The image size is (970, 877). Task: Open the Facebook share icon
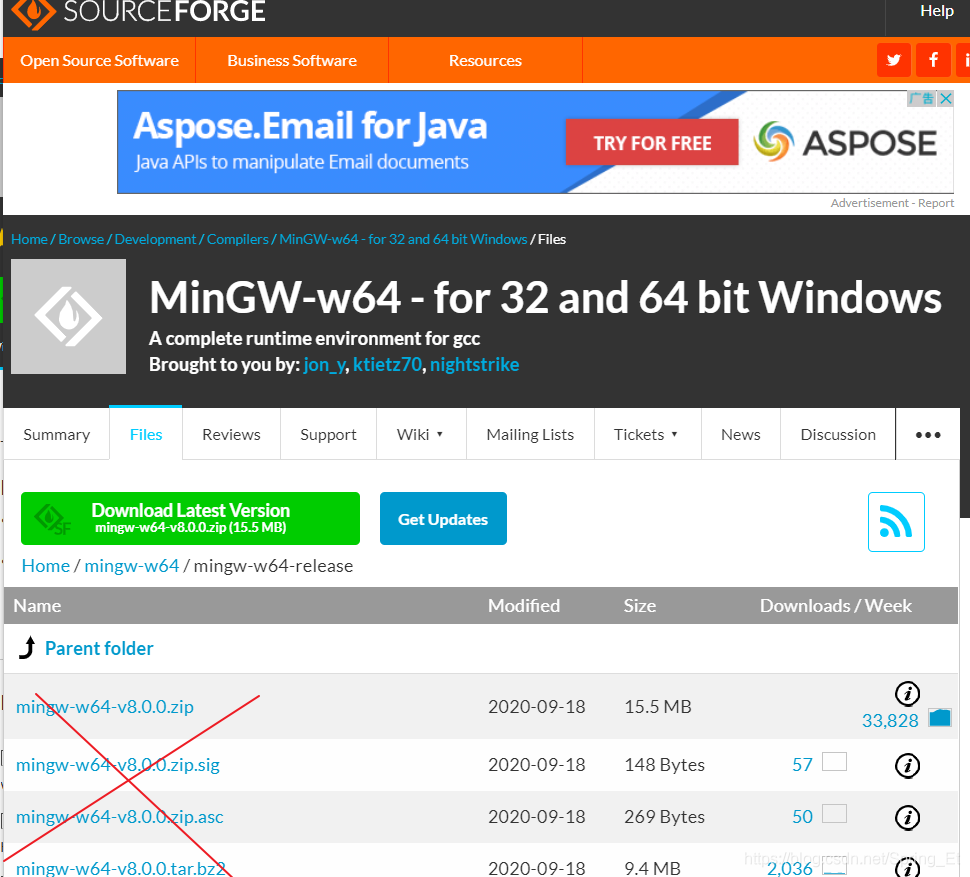pyautogui.click(x=933, y=60)
